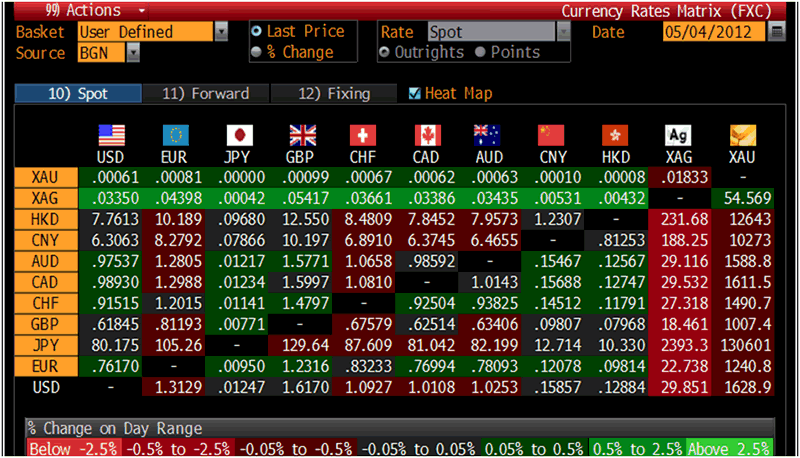Click the US flag icon above USD

[x=109, y=135]
